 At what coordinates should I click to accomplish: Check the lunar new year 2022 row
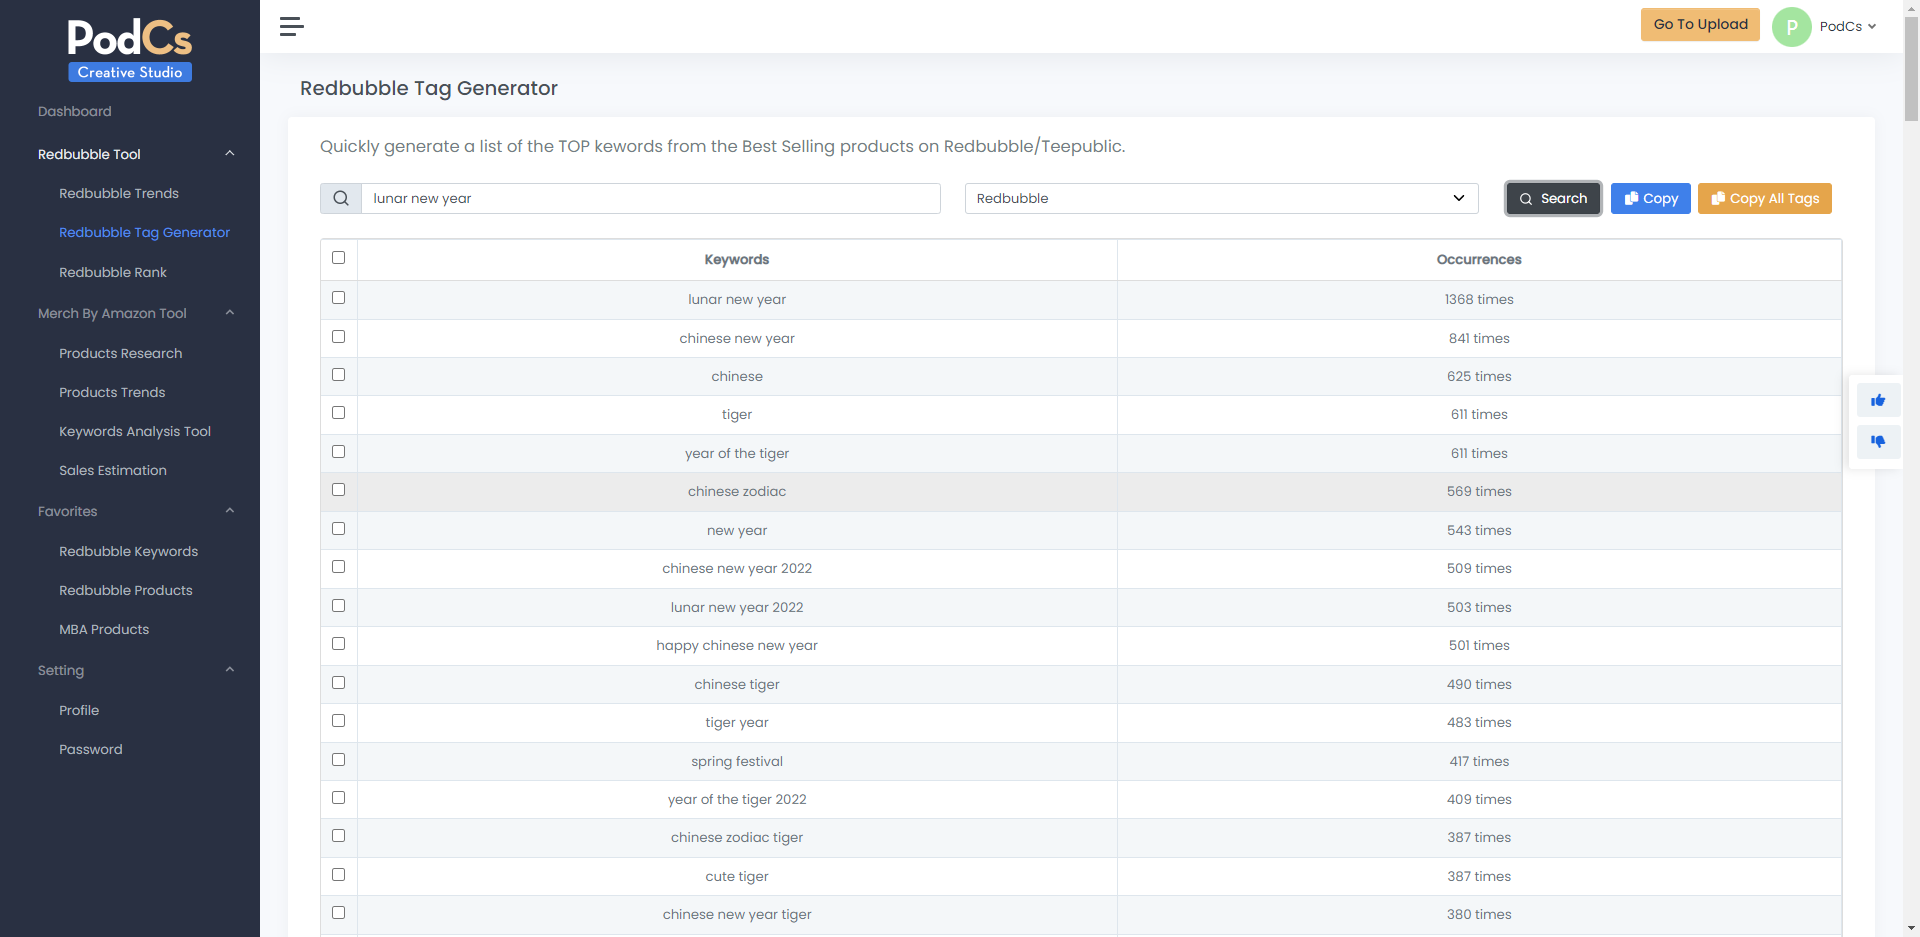point(338,606)
